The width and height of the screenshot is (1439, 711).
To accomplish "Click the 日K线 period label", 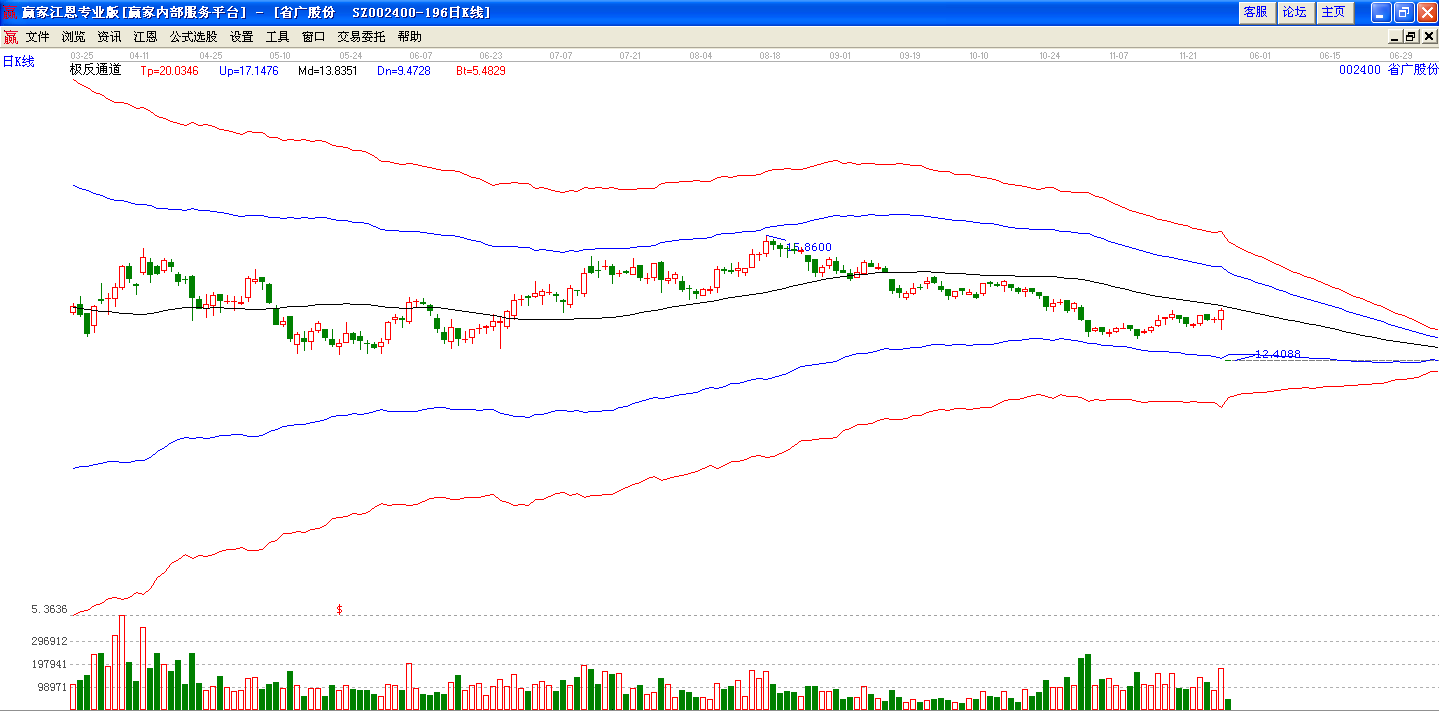I will [18, 62].
